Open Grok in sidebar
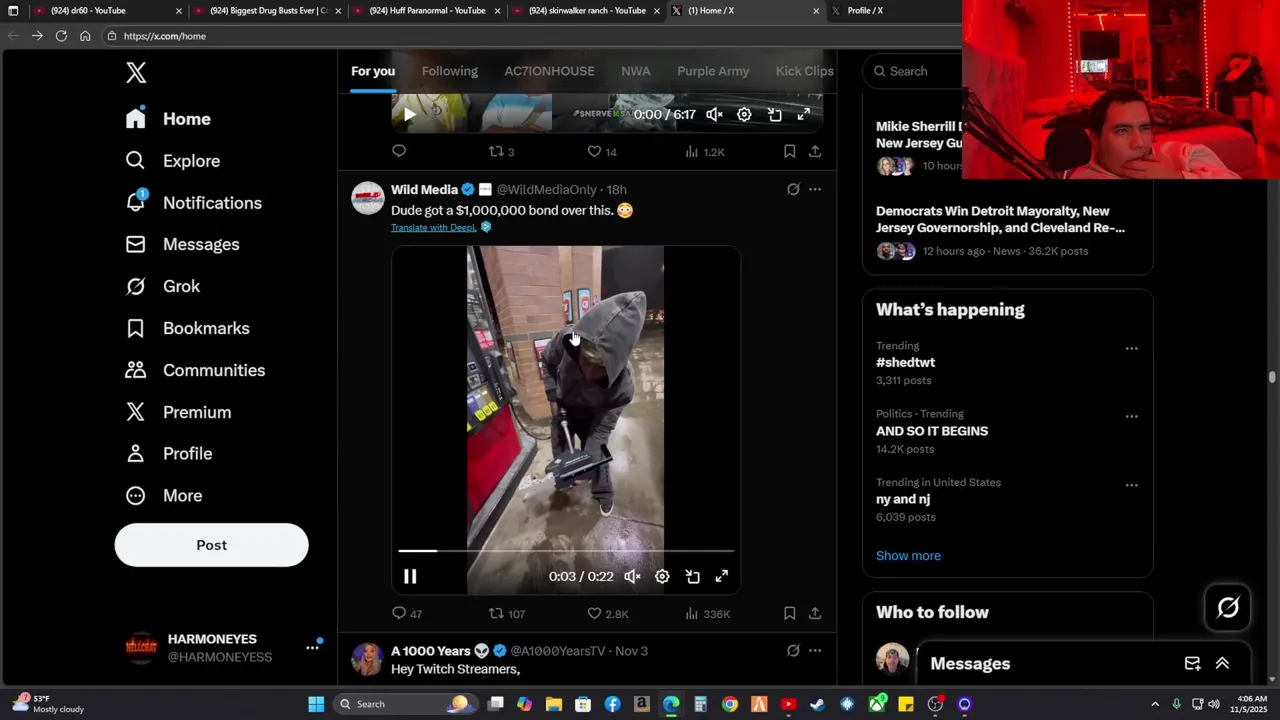Image resolution: width=1280 pixels, height=720 pixels. 162,286
